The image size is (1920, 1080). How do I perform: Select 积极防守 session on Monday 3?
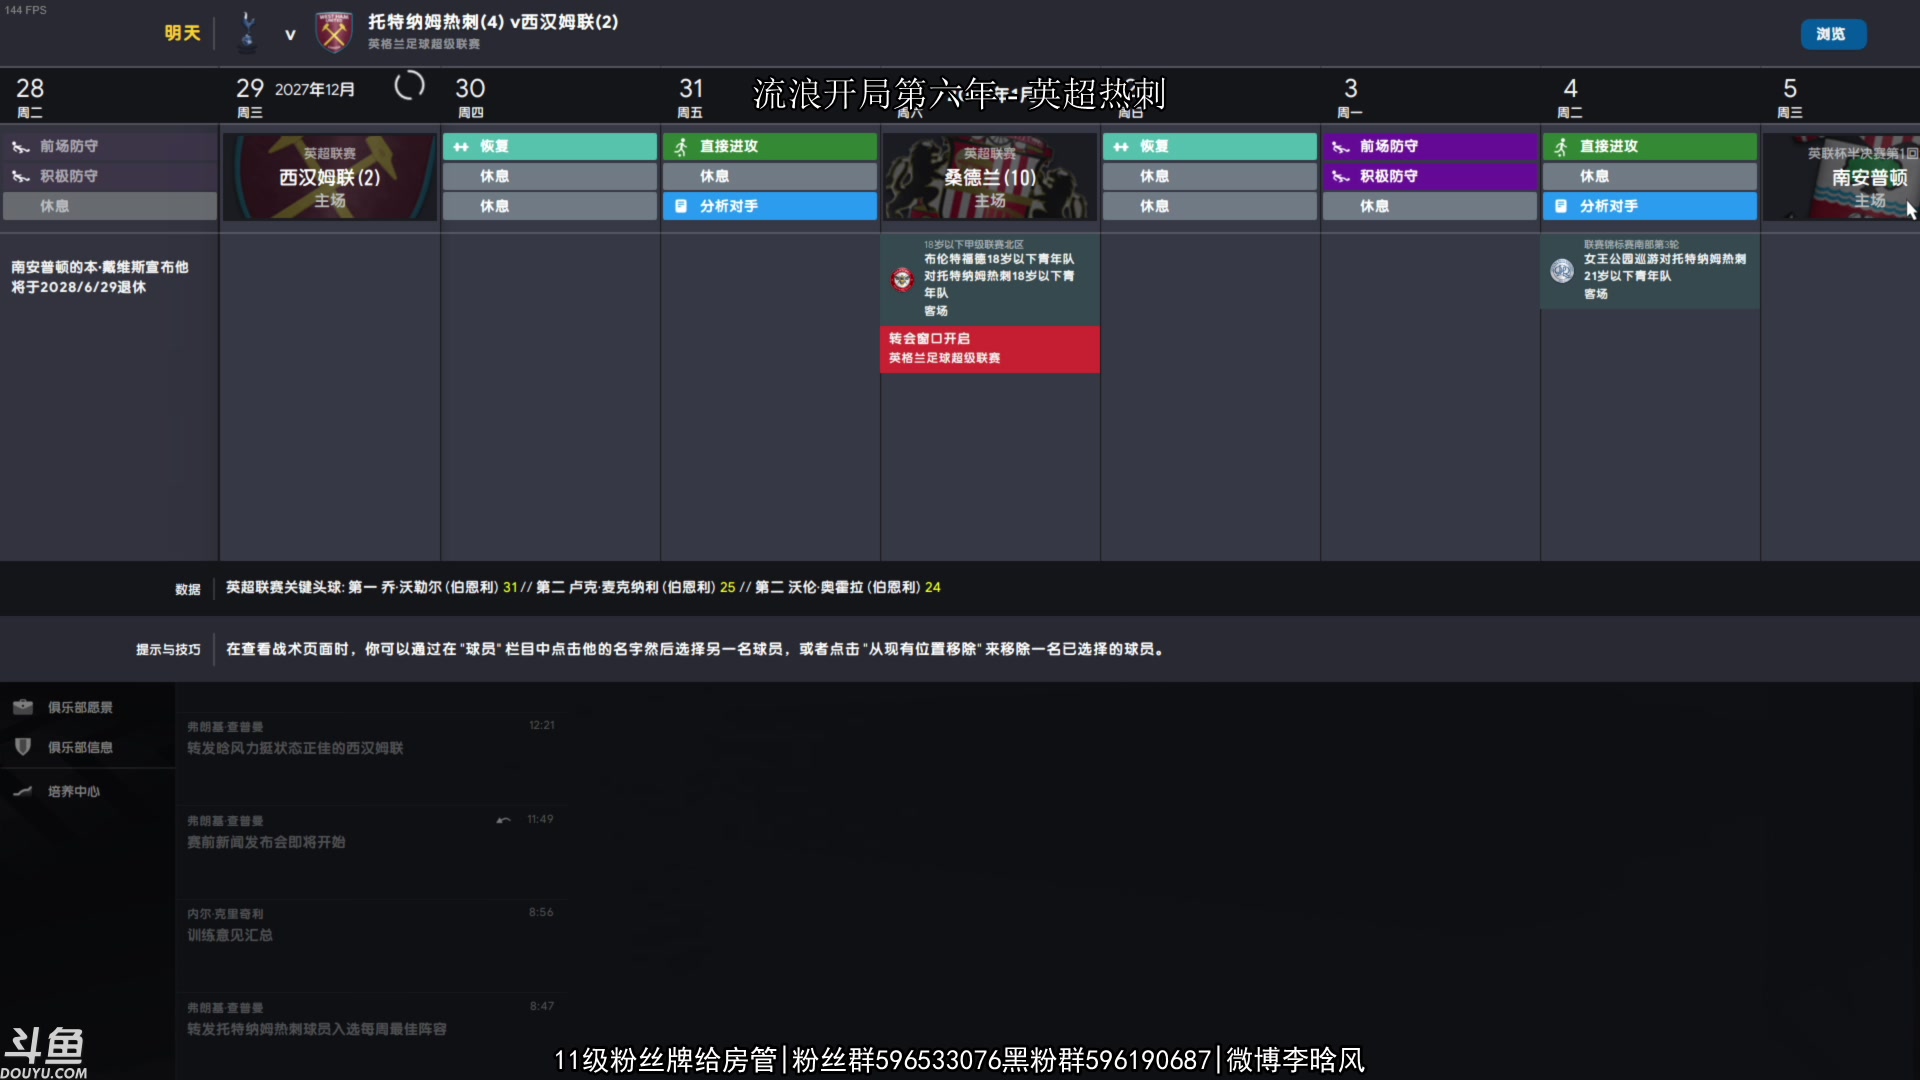coord(1430,176)
